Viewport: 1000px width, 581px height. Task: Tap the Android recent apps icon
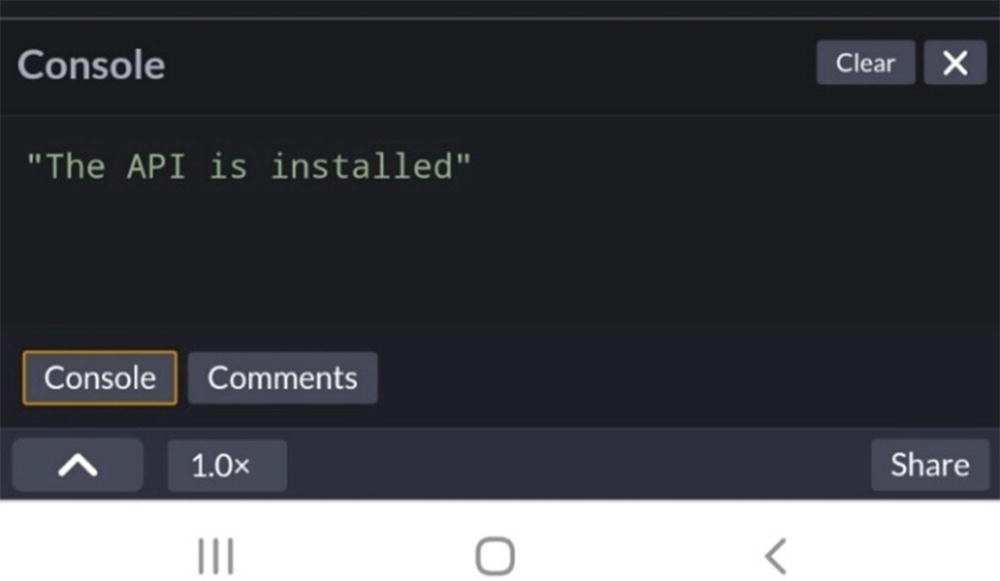216,556
